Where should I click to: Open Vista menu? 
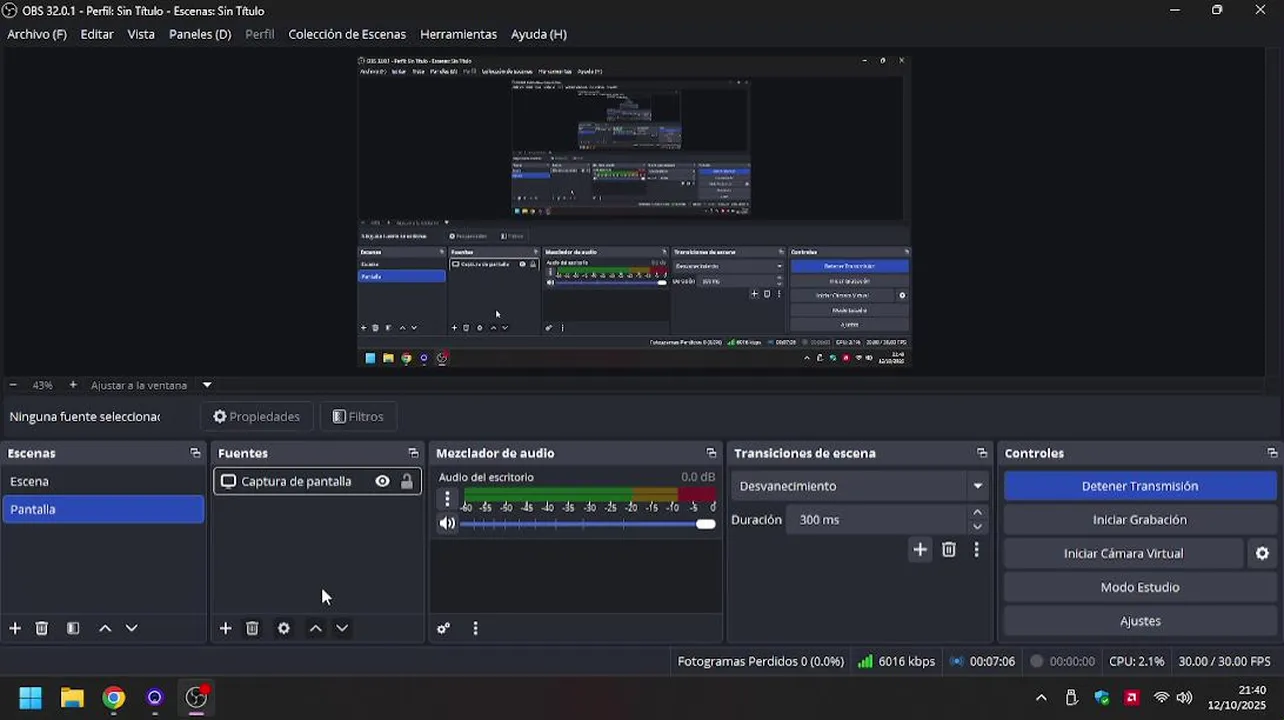[x=141, y=34]
